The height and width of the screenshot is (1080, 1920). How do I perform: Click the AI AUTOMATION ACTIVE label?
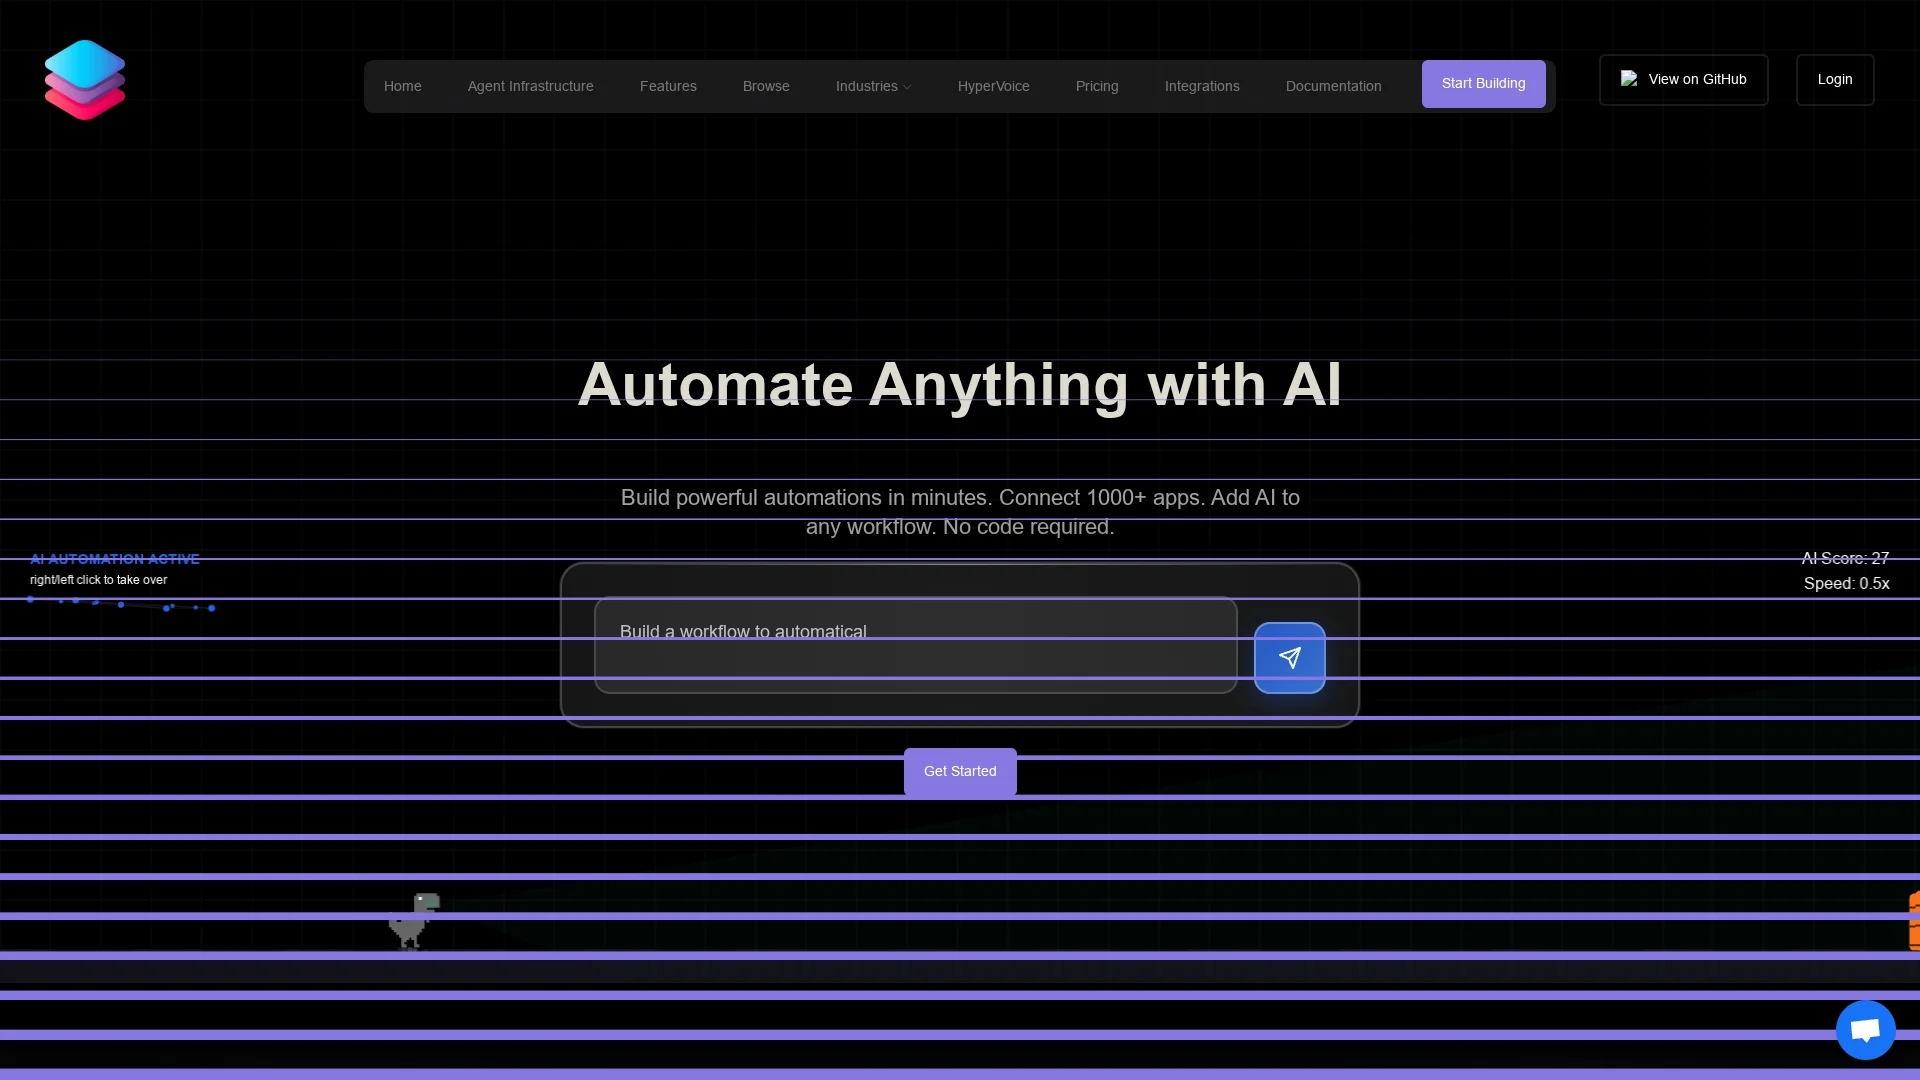tap(115, 559)
